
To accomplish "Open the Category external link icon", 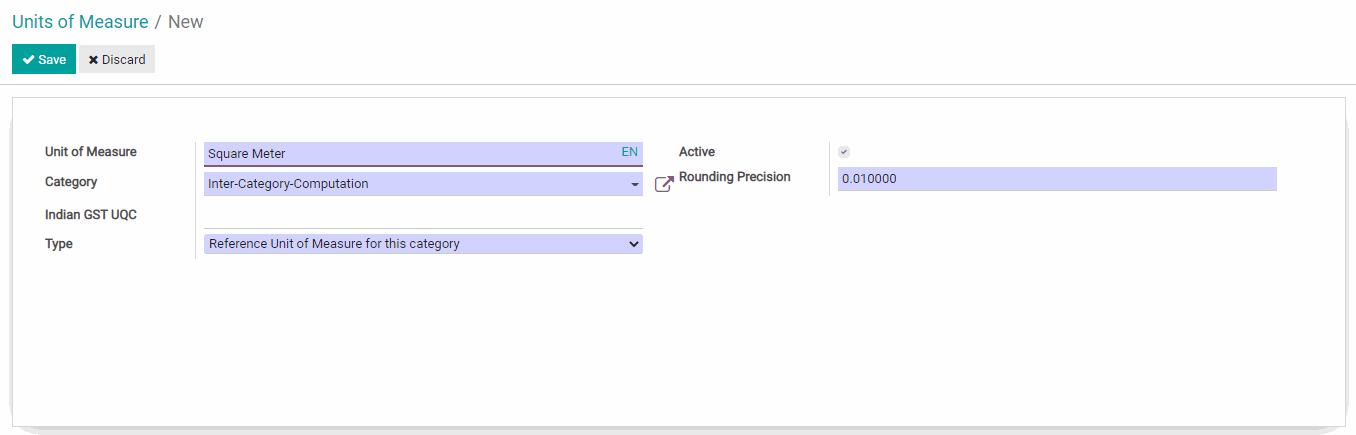I will pos(663,184).
